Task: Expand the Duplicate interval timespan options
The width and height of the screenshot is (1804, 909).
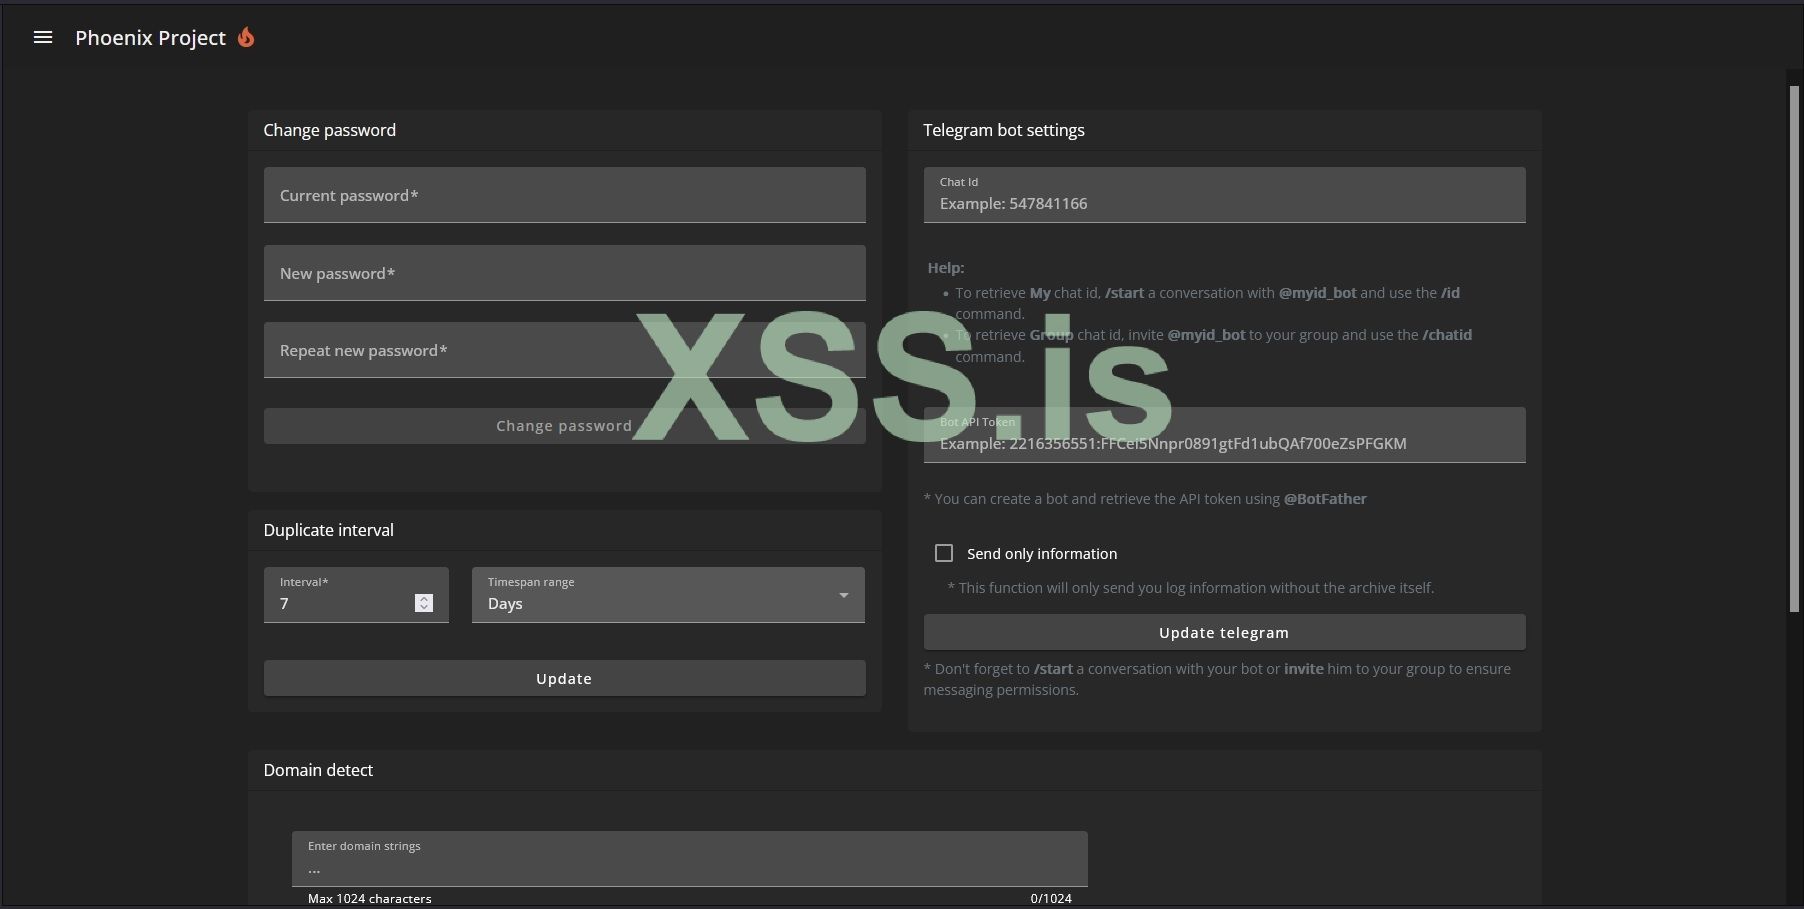Action: click(x=668, y=595)
